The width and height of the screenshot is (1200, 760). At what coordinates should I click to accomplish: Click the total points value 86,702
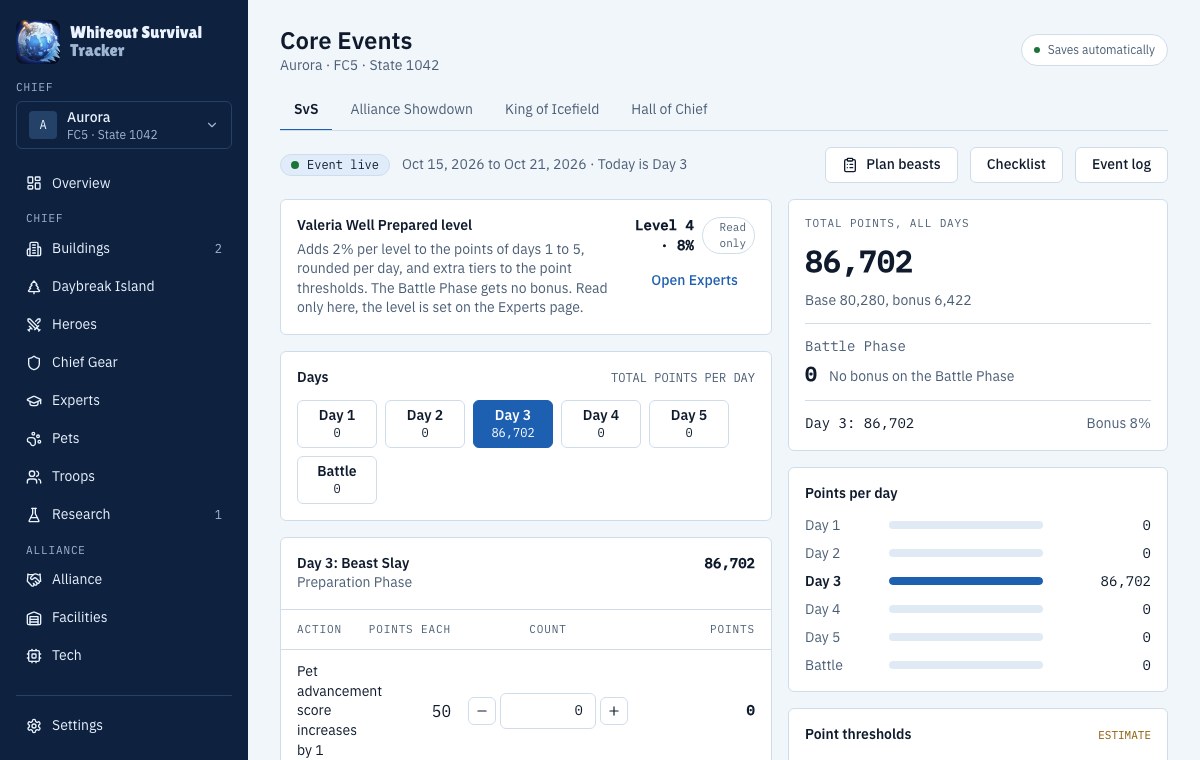(859, 262)
